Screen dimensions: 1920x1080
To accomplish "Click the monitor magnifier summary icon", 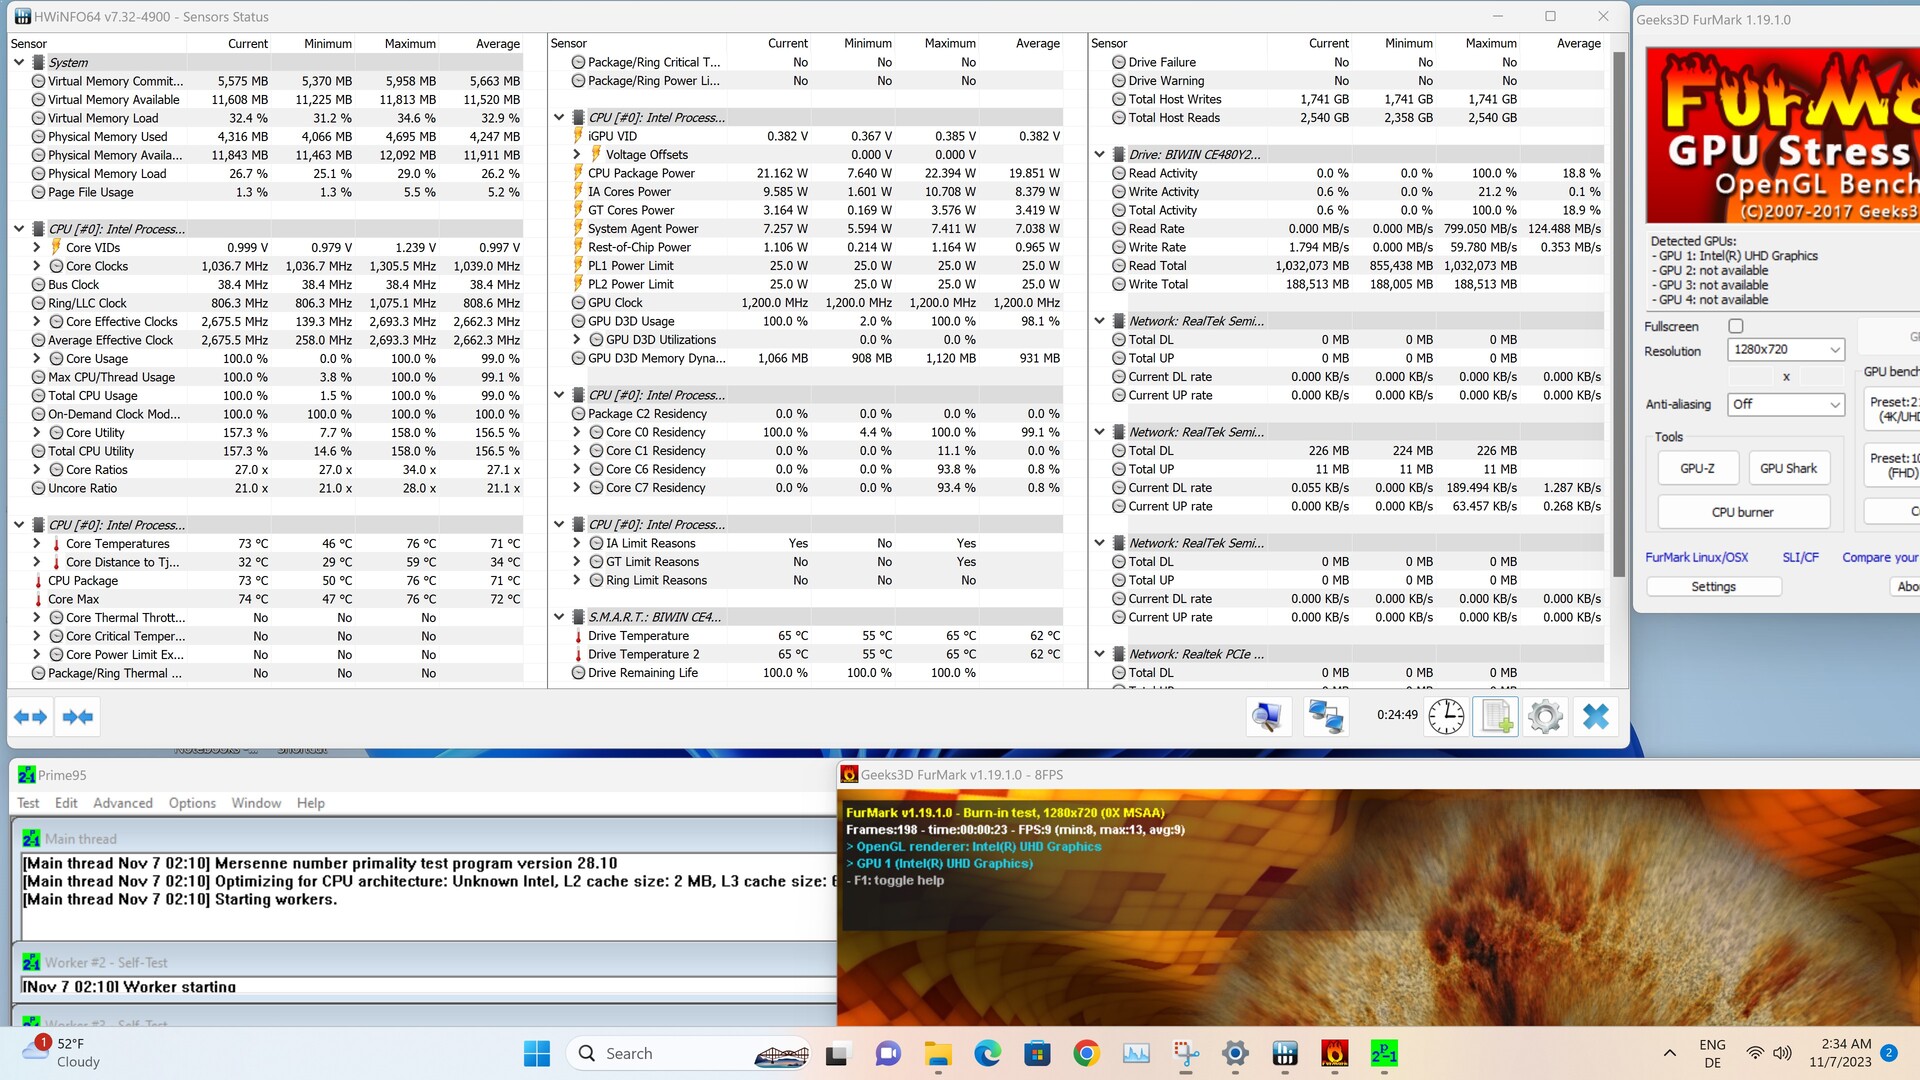I will coord(1267,717).
